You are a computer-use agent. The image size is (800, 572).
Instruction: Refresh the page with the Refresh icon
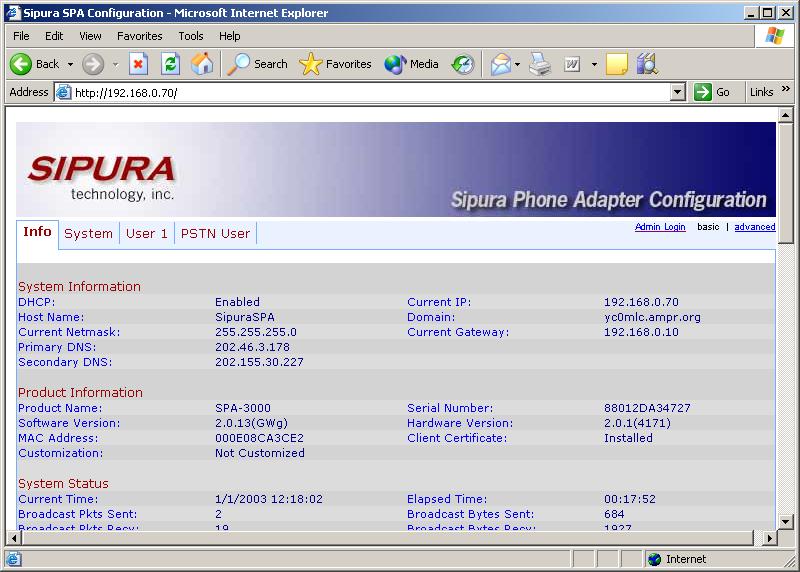pos(170,64)
